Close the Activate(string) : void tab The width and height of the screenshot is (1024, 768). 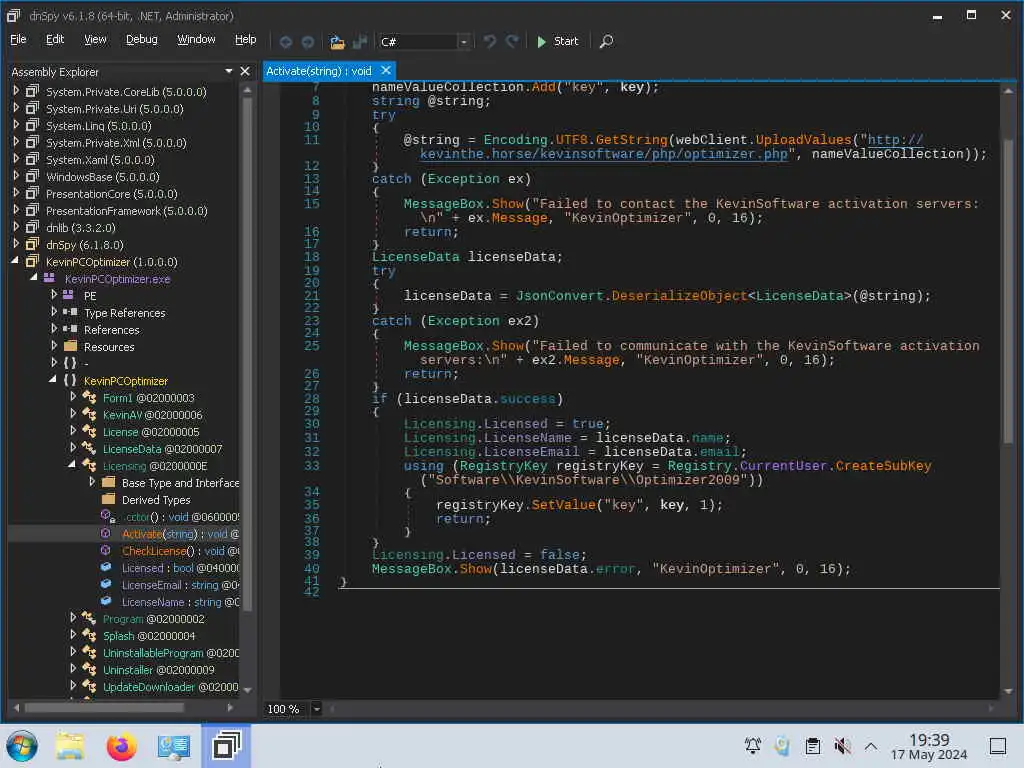[x=386, y=70]
